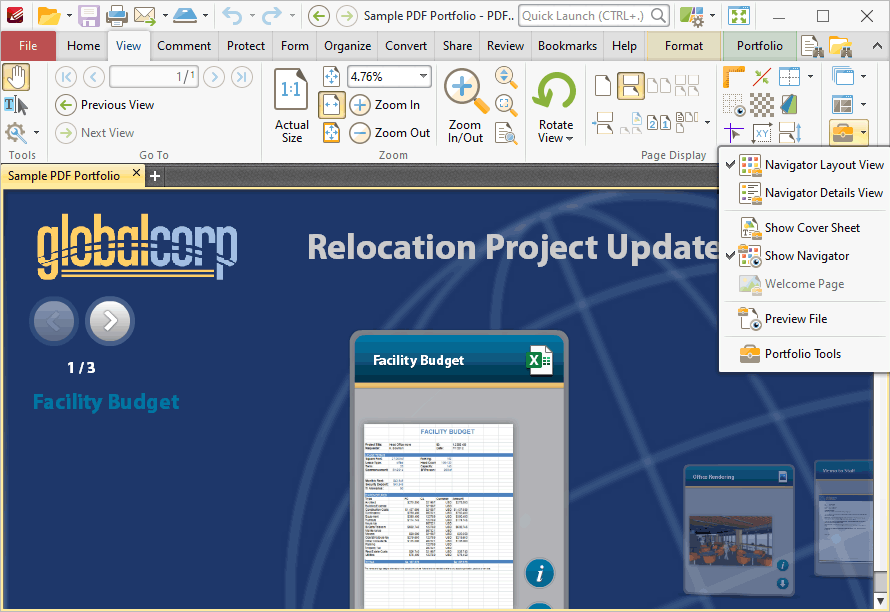Click the Actual Size 1:1 icon
890x612 pixels.
pos(291,89)
